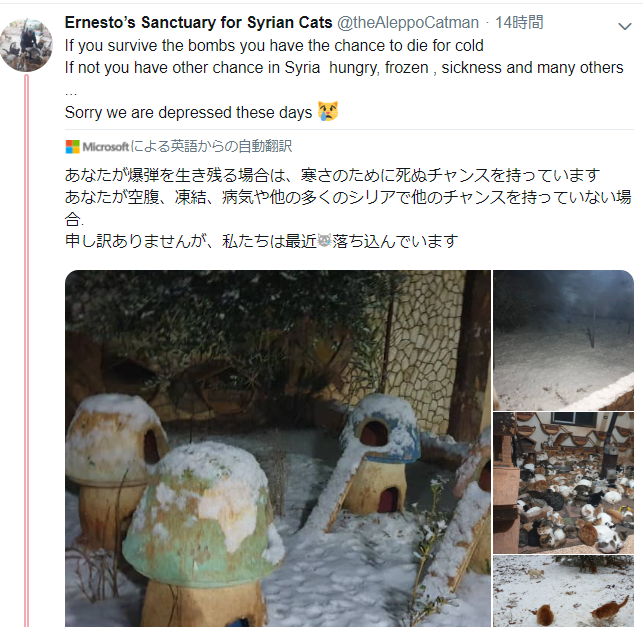Open the photo of orange cats on snow
This screenshot has width=643, height=627.
click(563, 591)
